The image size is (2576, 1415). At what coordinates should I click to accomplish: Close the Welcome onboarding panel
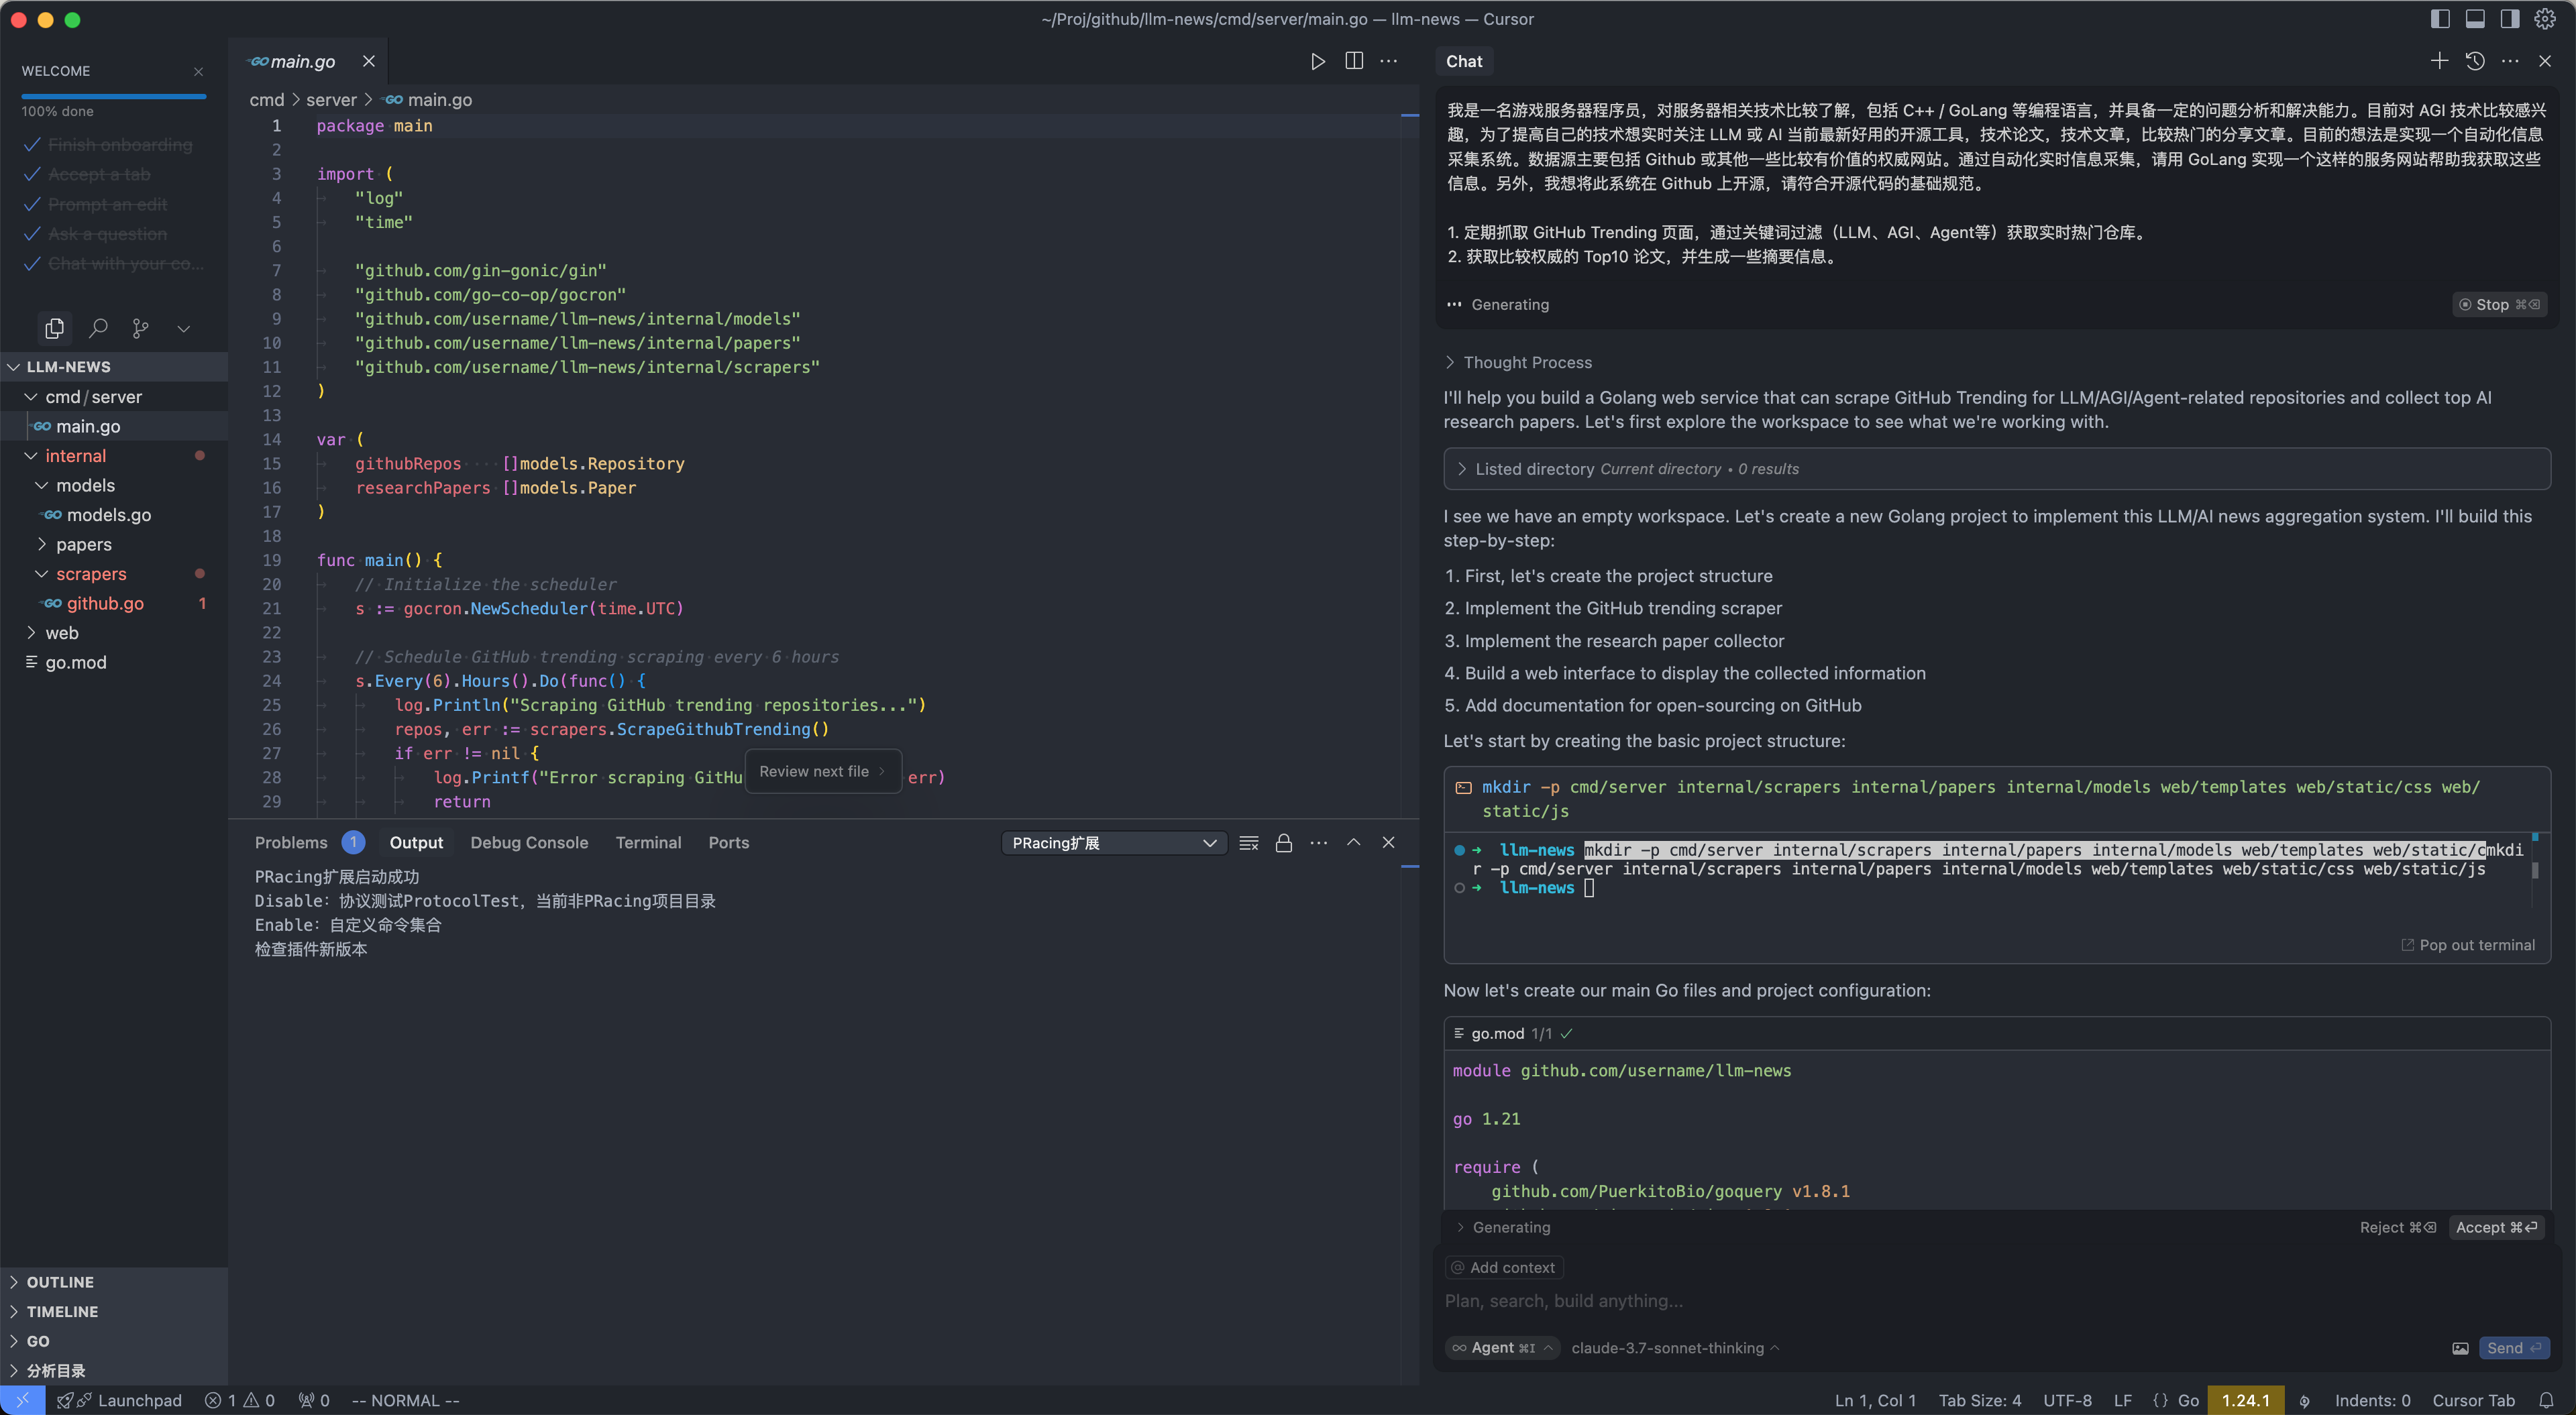198,71
